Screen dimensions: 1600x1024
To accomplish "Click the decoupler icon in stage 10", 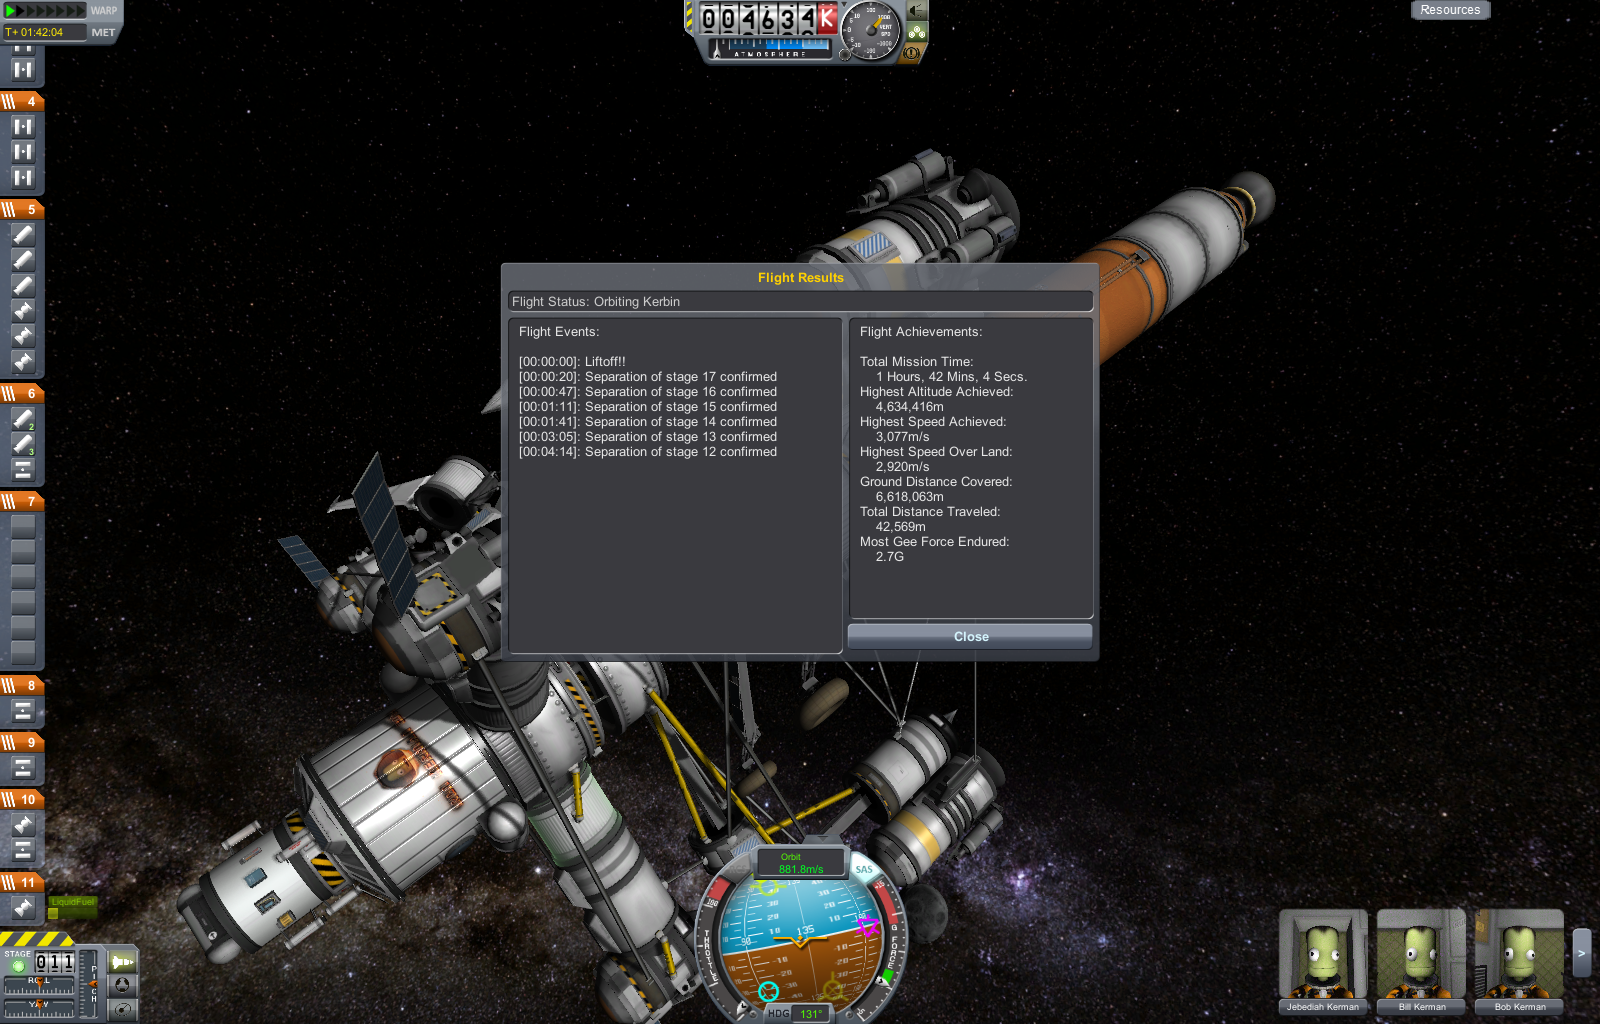I will click(x=23, y=850).
